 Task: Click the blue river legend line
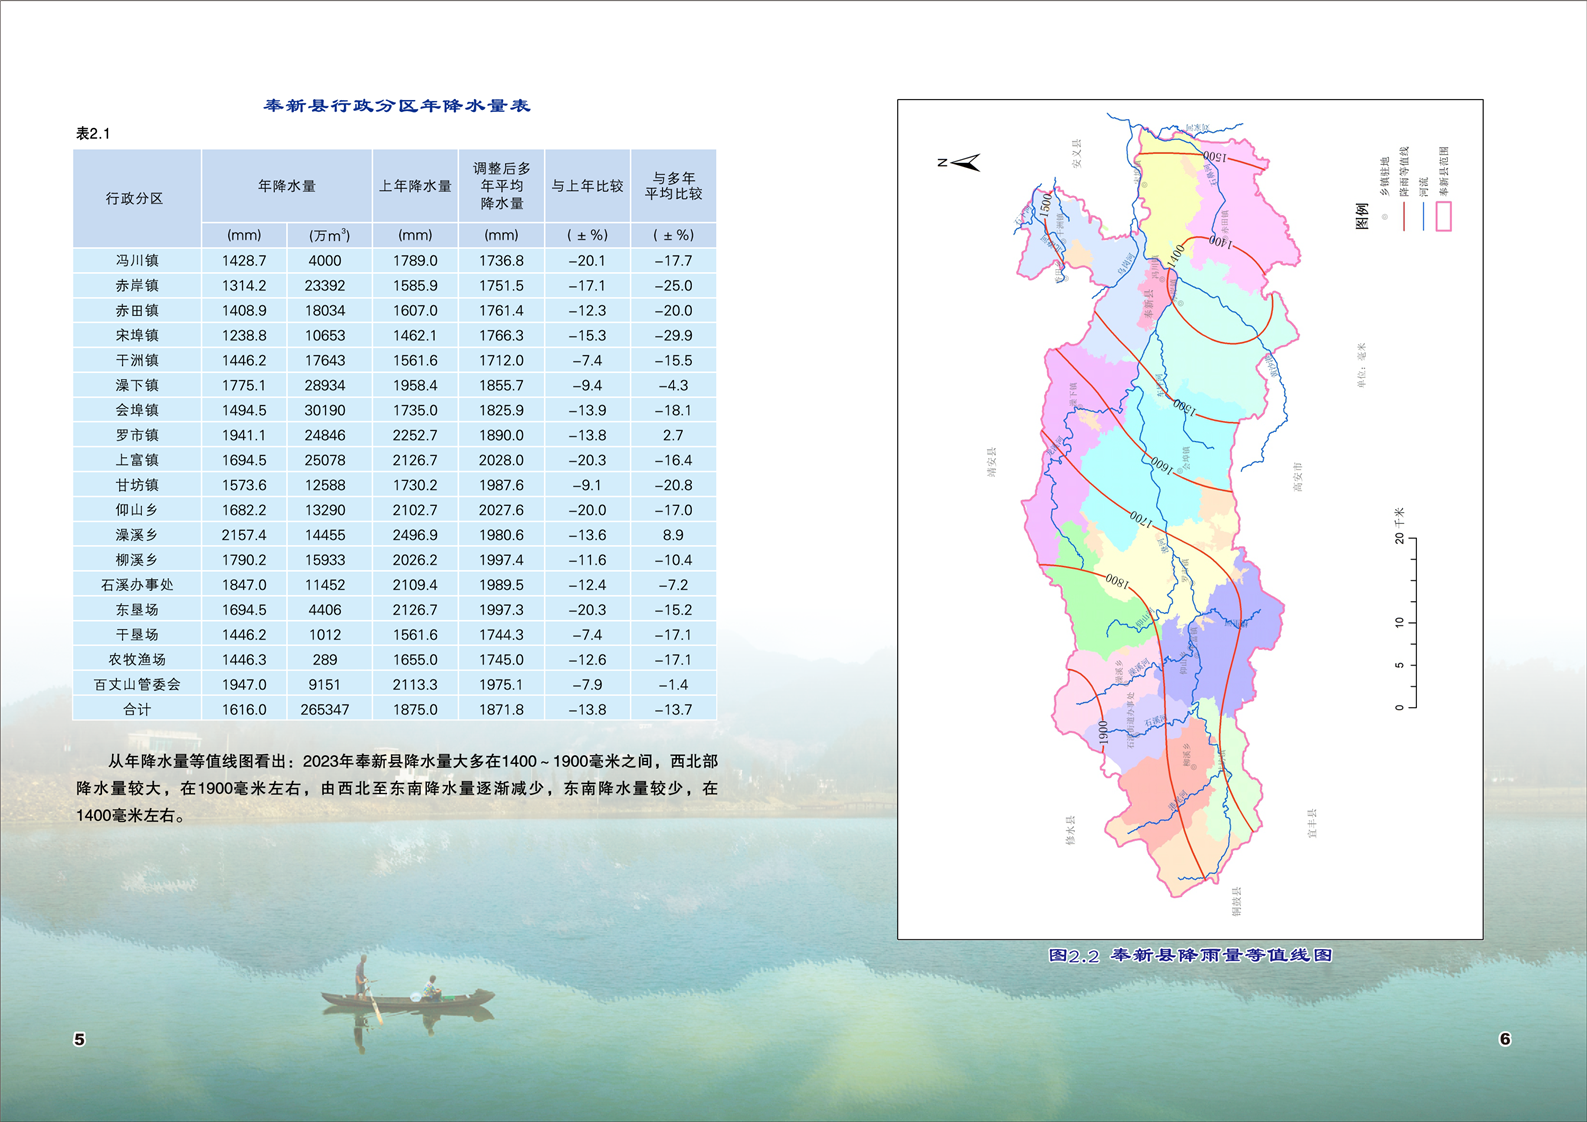click(x=1423, y=216)
